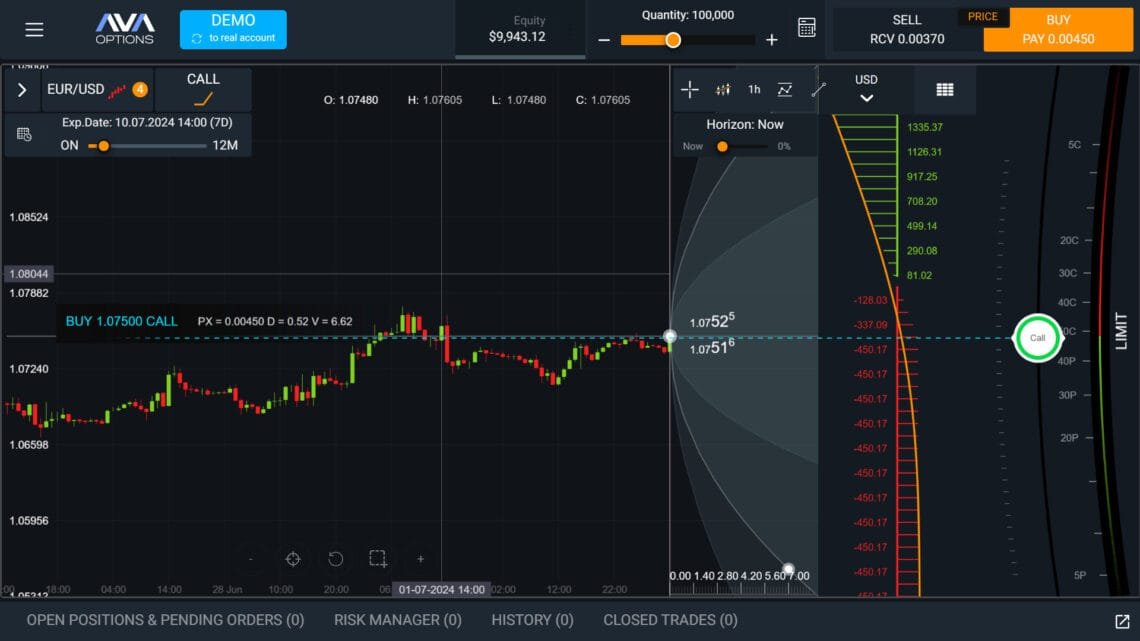Adjust the Quantity slider handle
This screenshot has width=1140, height=641.
point(672,40)
